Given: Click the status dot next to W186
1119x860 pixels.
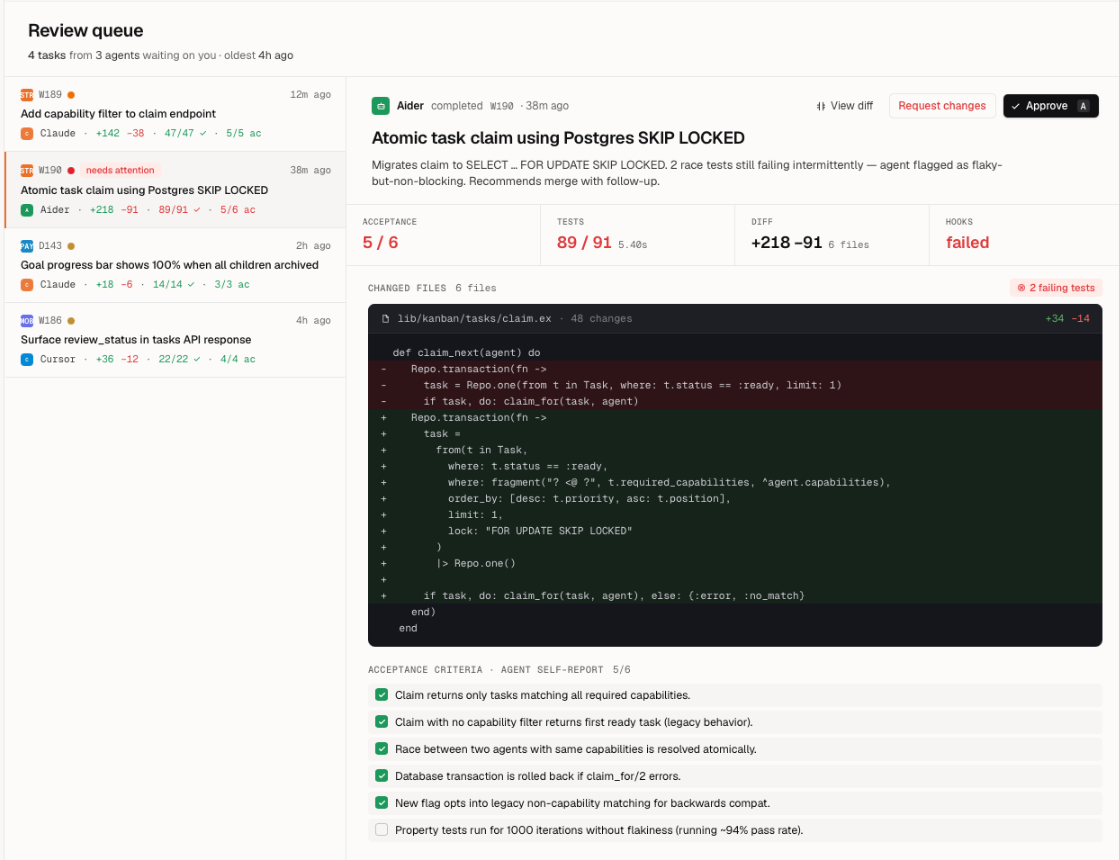Looking at the screenshot, I should point(71,321).
